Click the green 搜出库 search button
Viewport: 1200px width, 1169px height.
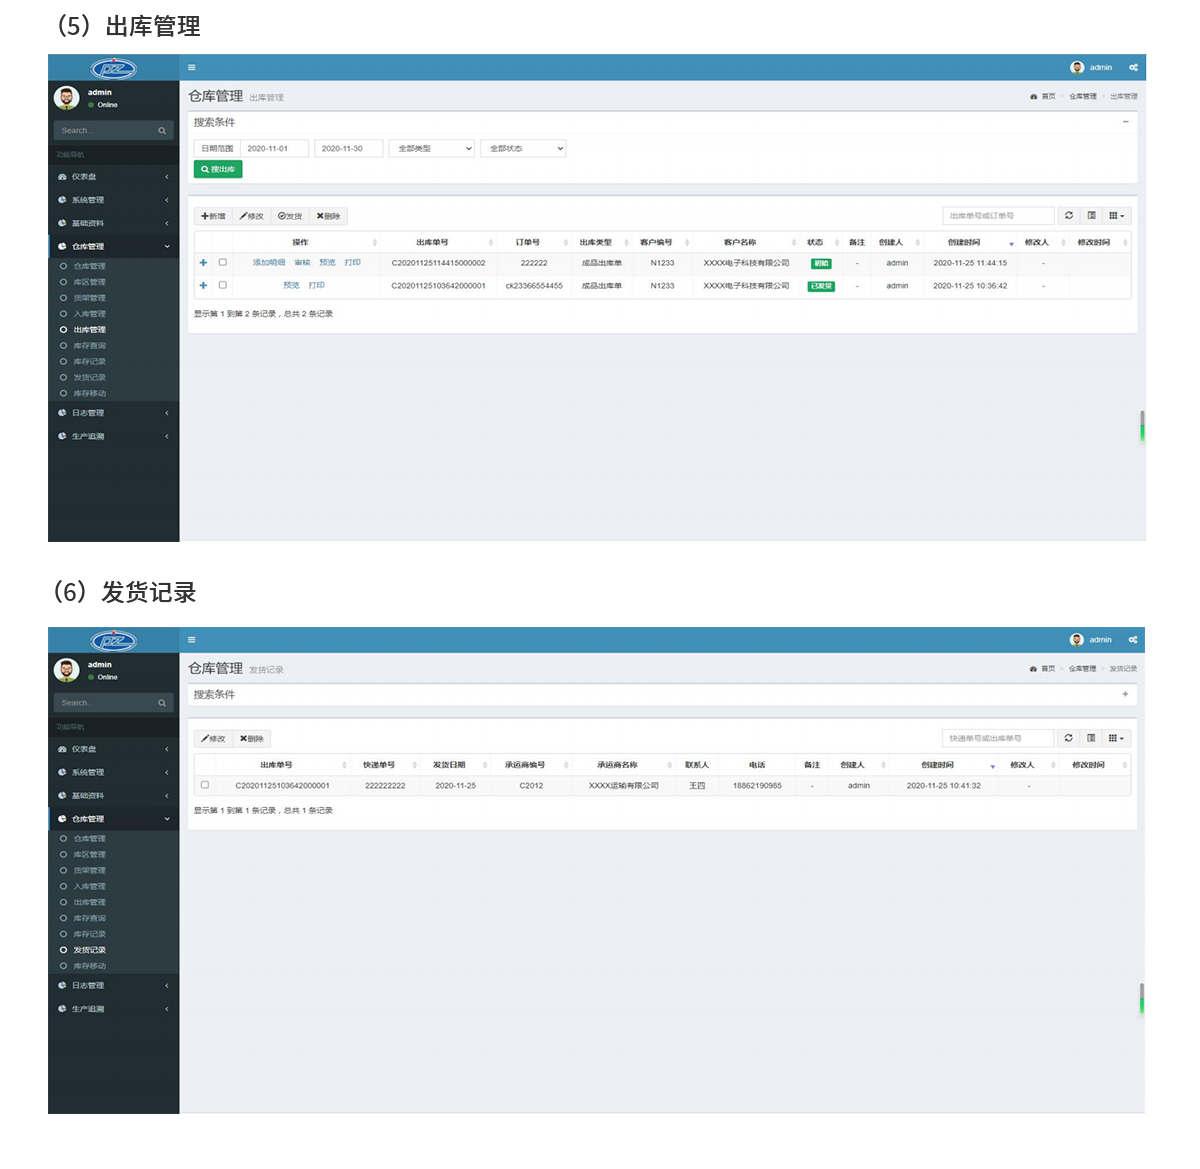[218, 170]
